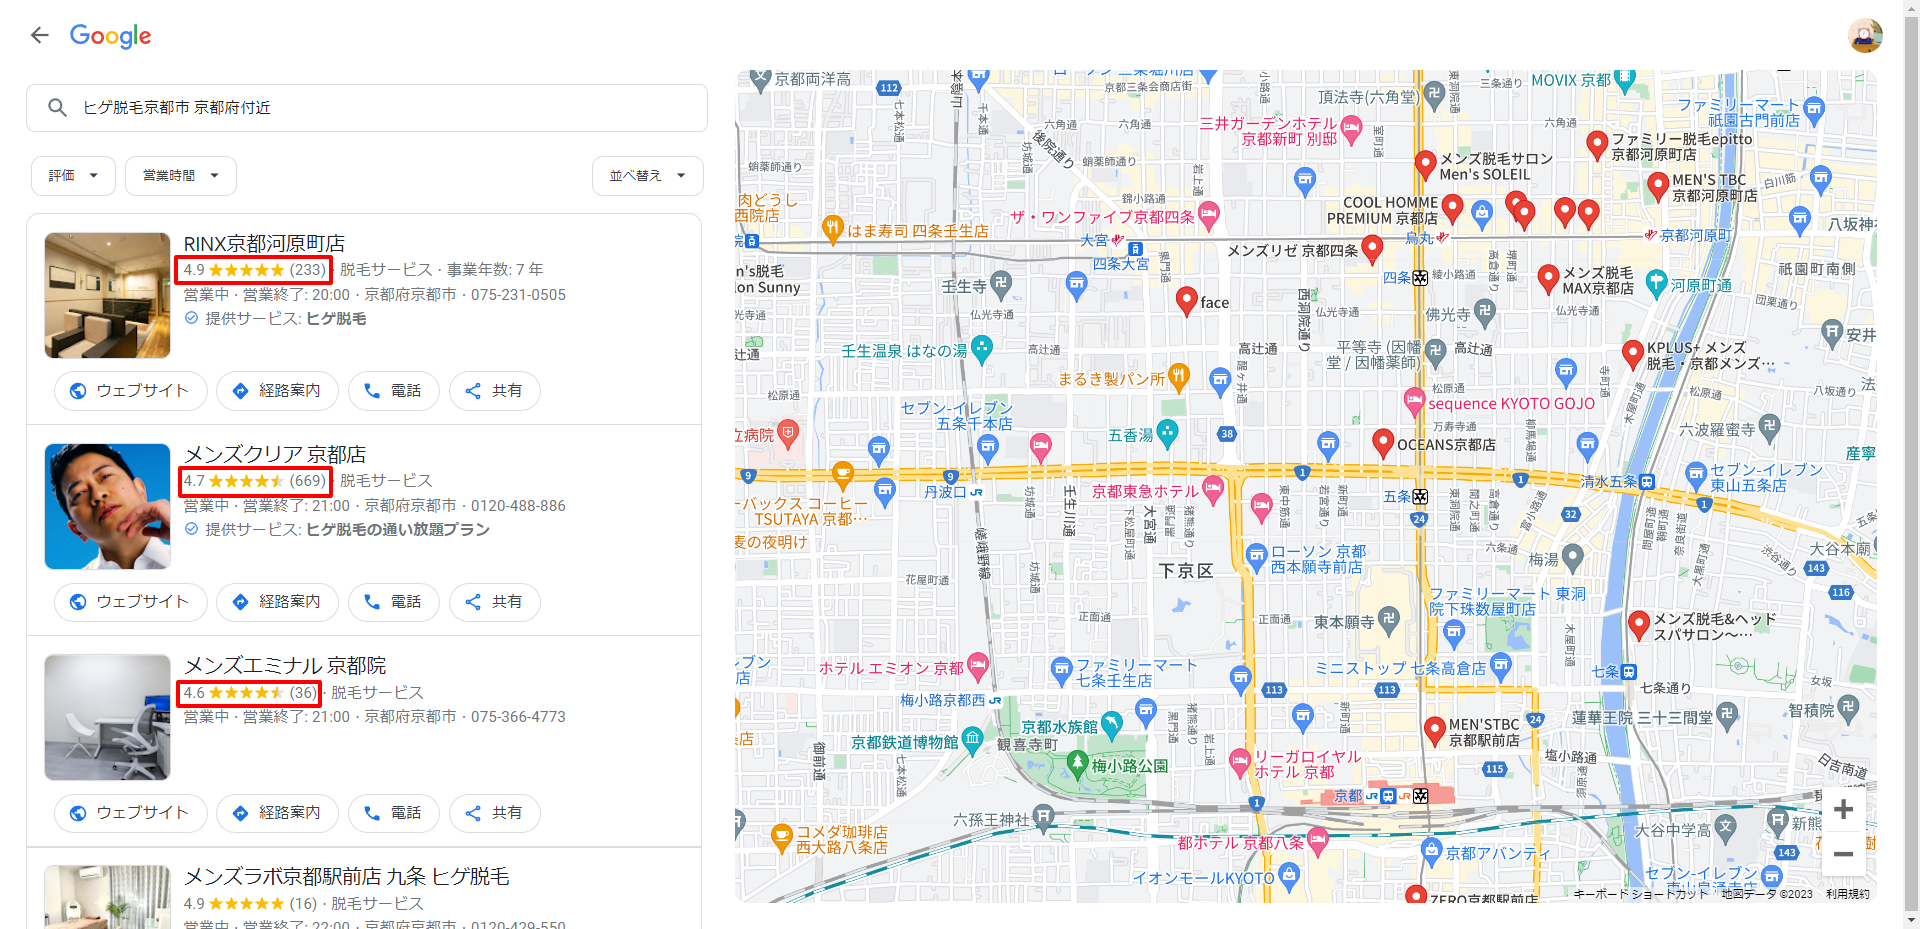
Task: Select the OCEANS京都店 map pin
Action: (1383, 443)
